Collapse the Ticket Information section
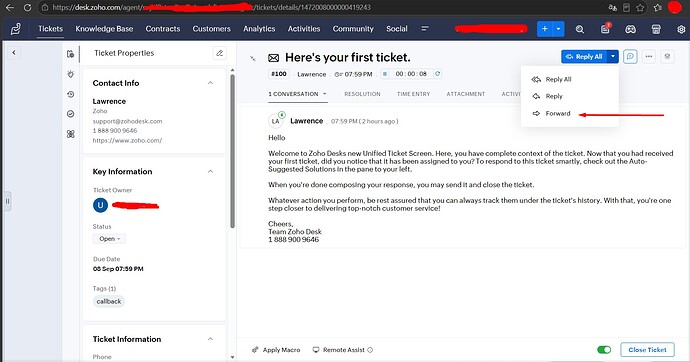This screenshot has height=362, width=690. [210, 339]
